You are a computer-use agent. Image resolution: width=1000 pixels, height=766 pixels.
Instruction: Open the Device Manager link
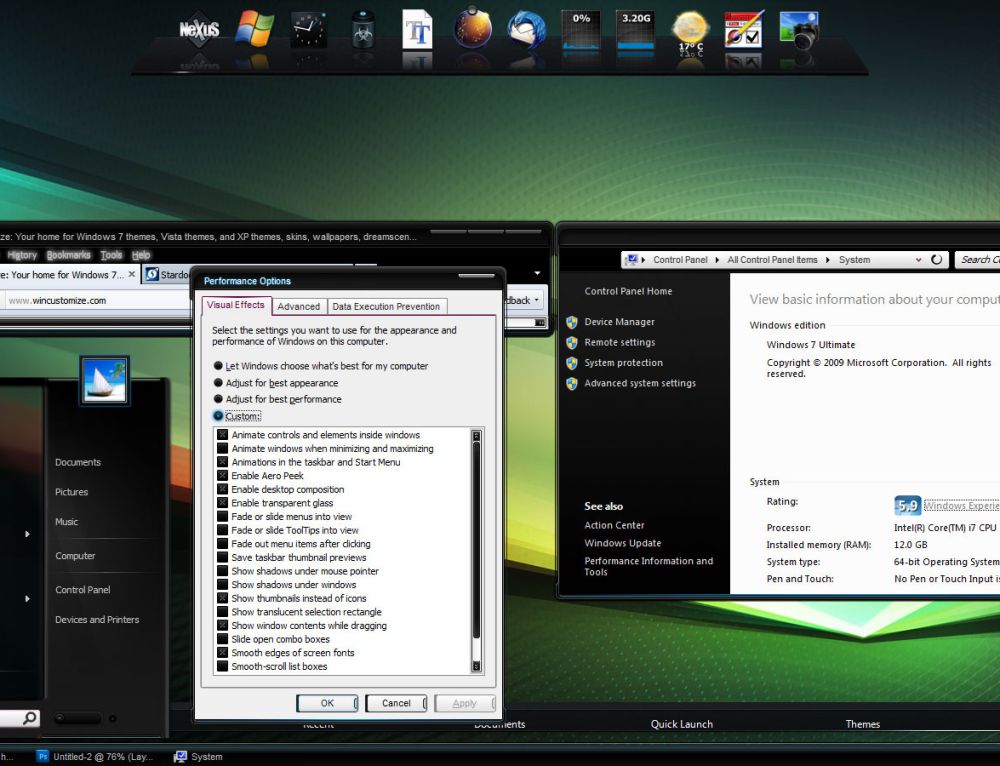tap(619, 322)
